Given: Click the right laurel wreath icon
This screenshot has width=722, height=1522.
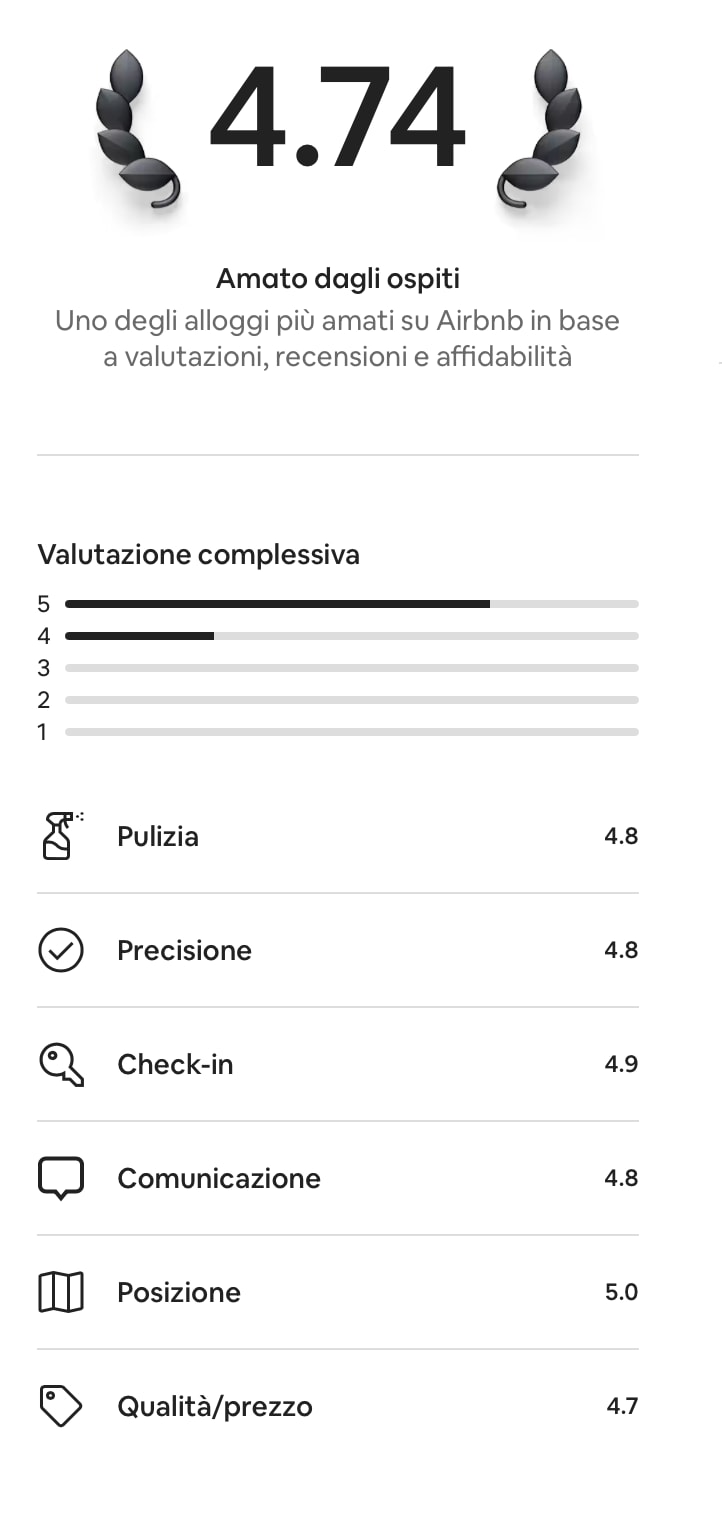Looking at the screenshot, I should point(540,130).
